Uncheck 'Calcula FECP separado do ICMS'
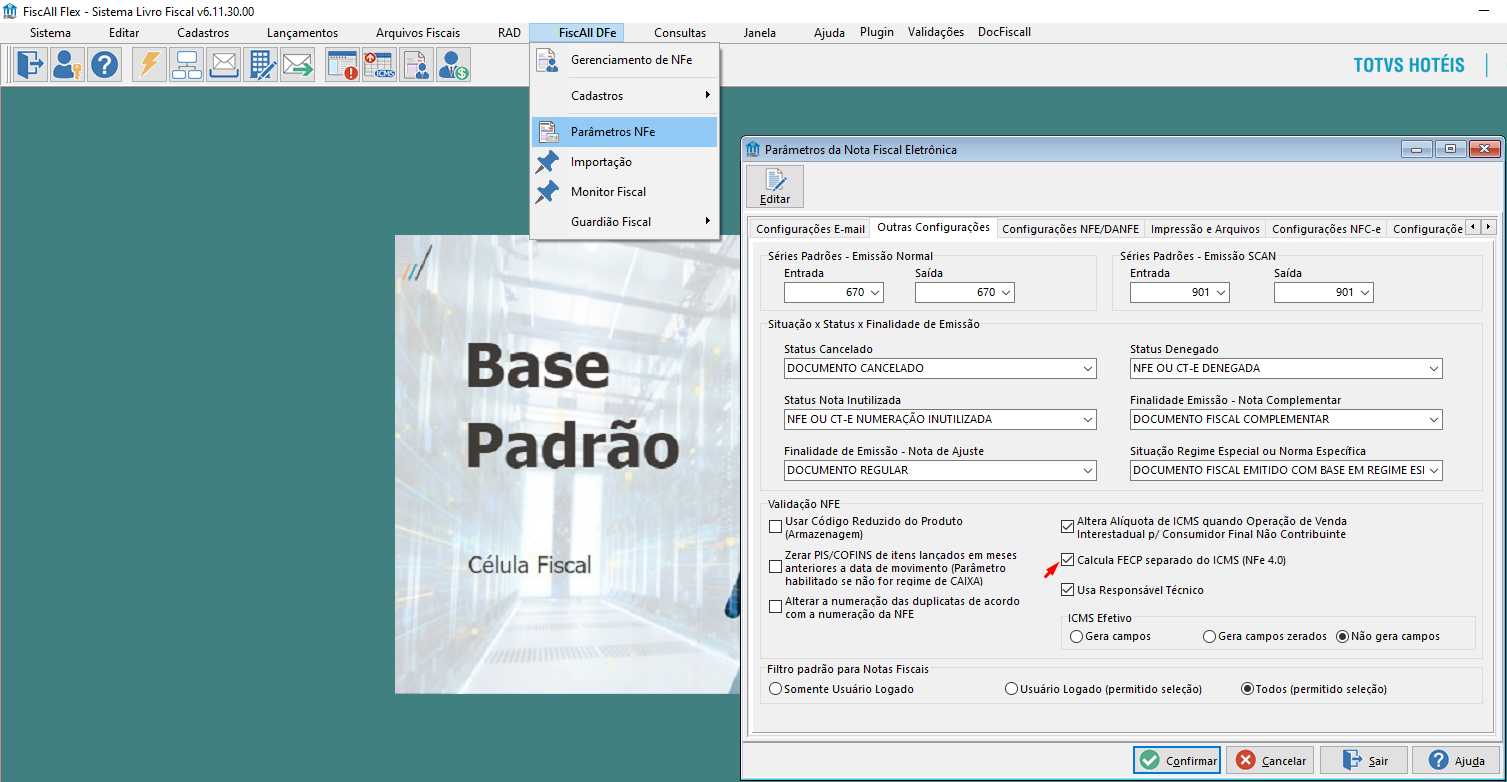 (1068, 560)
